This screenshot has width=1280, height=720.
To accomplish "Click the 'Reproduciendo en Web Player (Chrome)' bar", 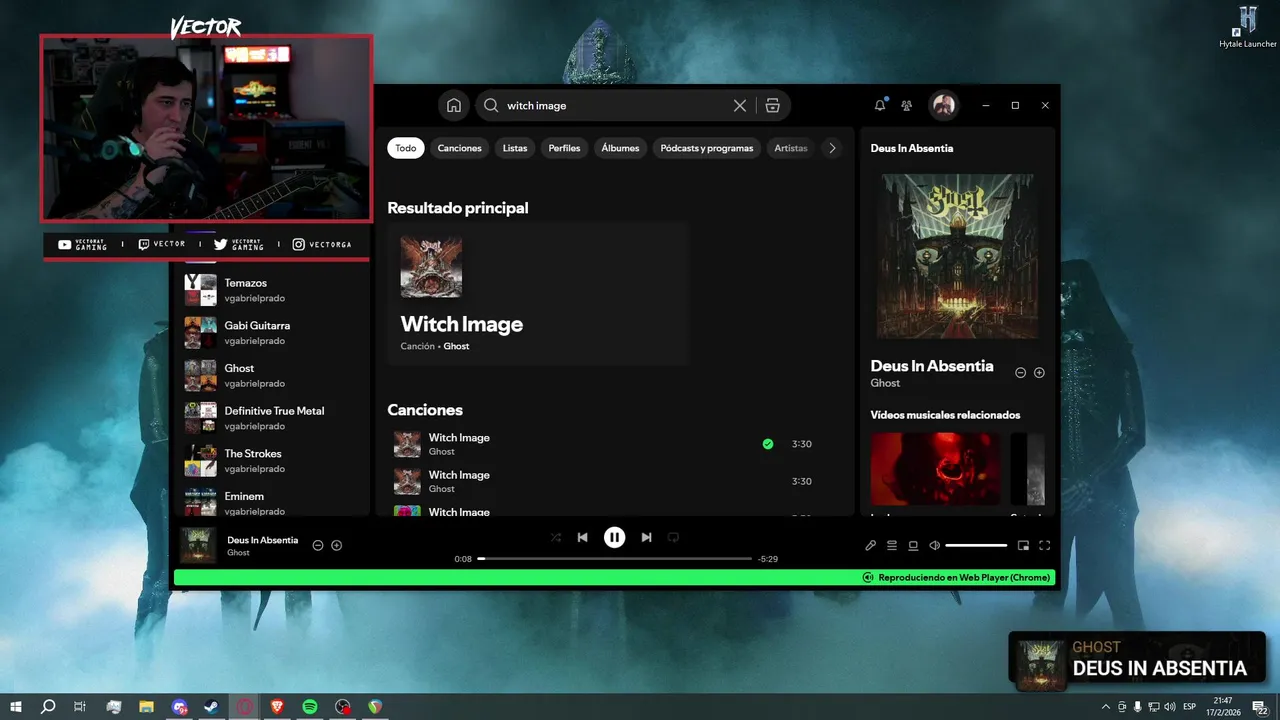I will pyautogui.click(x=614, y=577).
